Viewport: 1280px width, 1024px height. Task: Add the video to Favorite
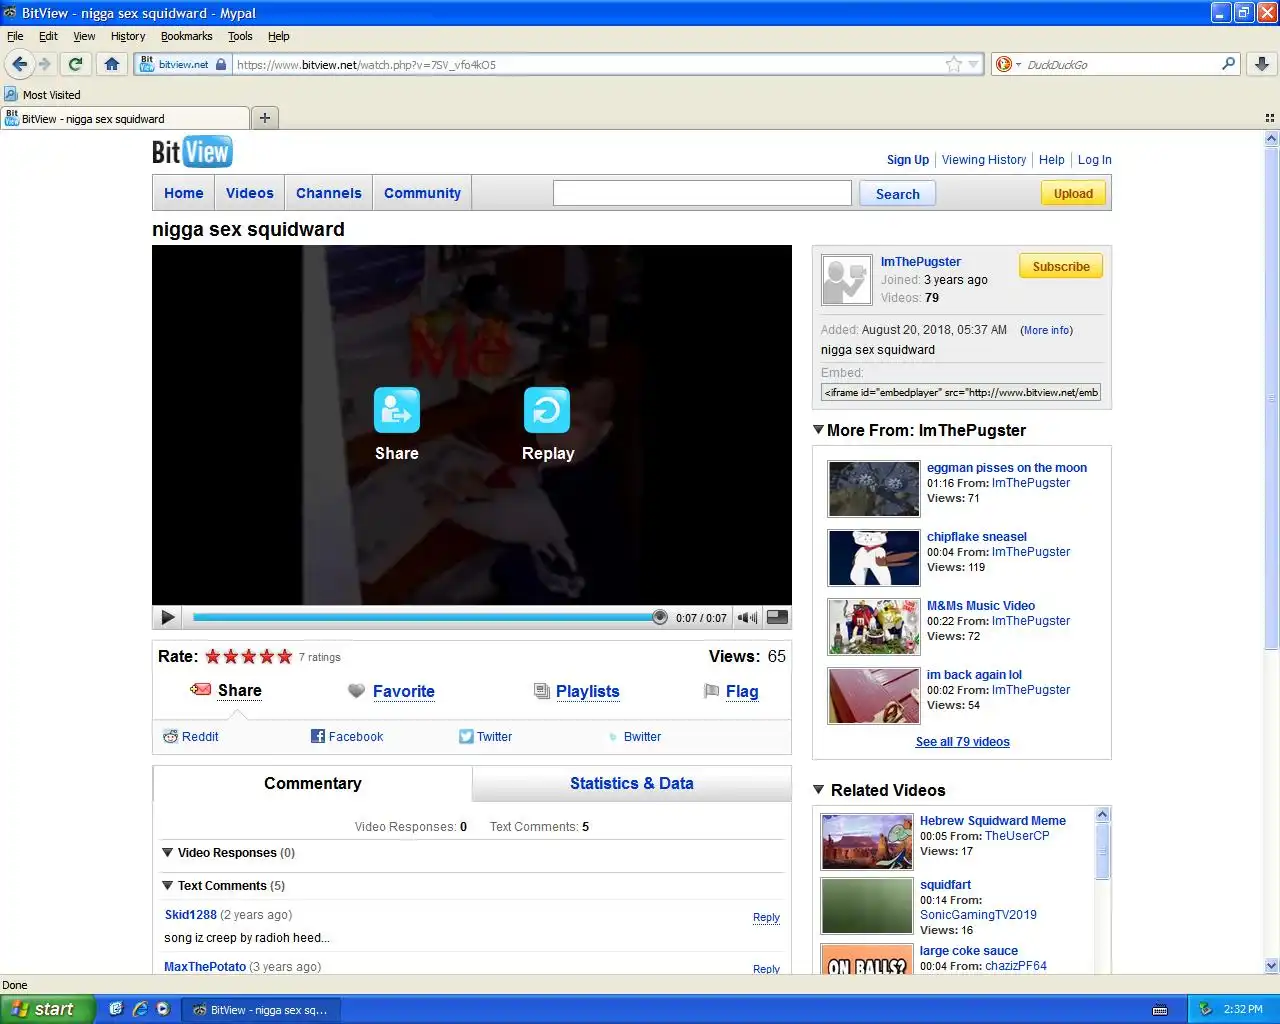coord(391,691)
